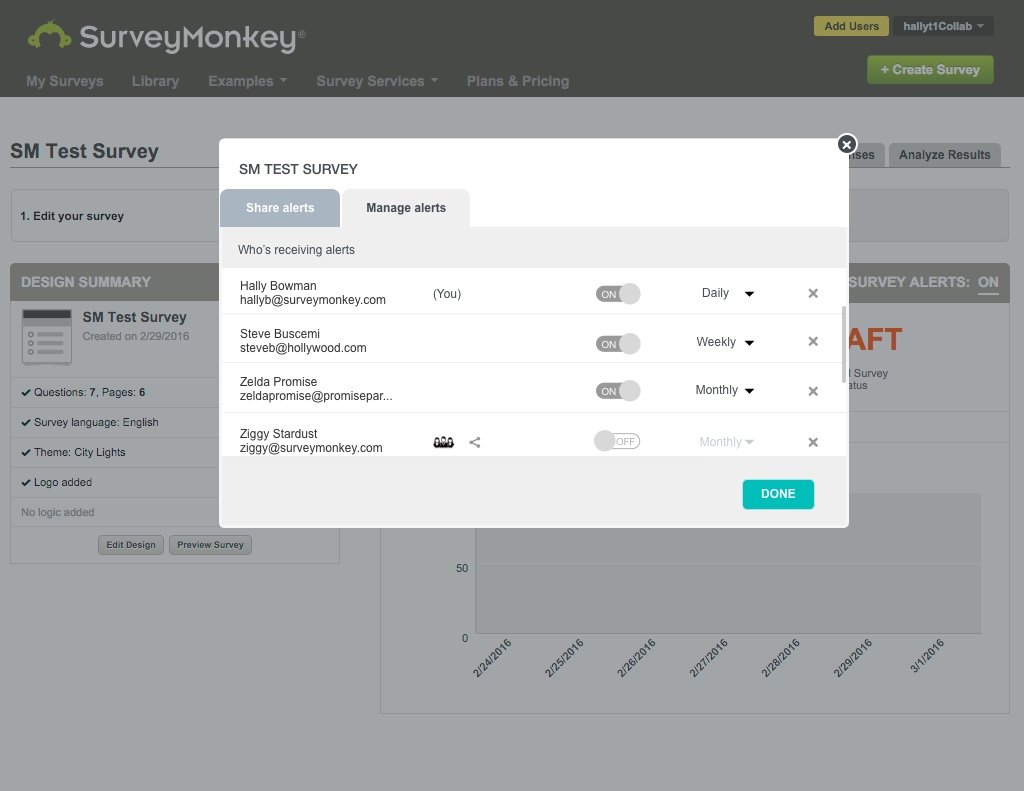Image resolution: width=1024 pixels, height=791 pixels.
Task: Turn off alerts for Hally Bowman
Action: click(x=617, y=294)
